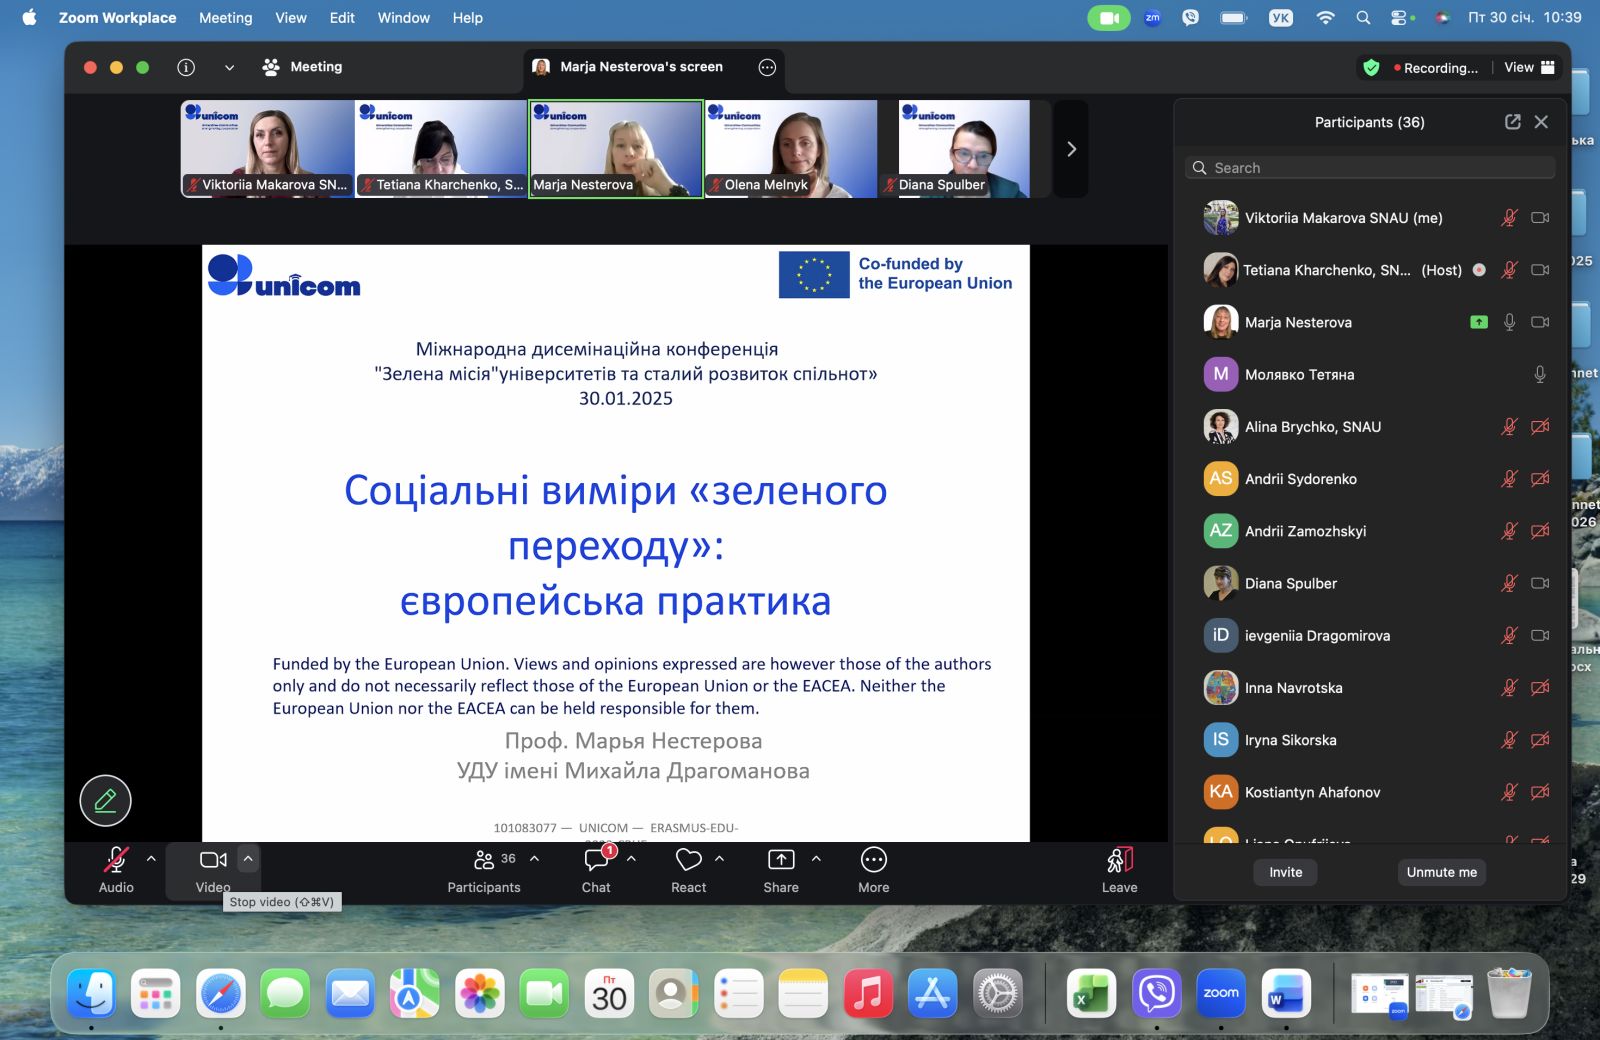
Task: Open the Chat panel
Action: click(x=597, y=861)
